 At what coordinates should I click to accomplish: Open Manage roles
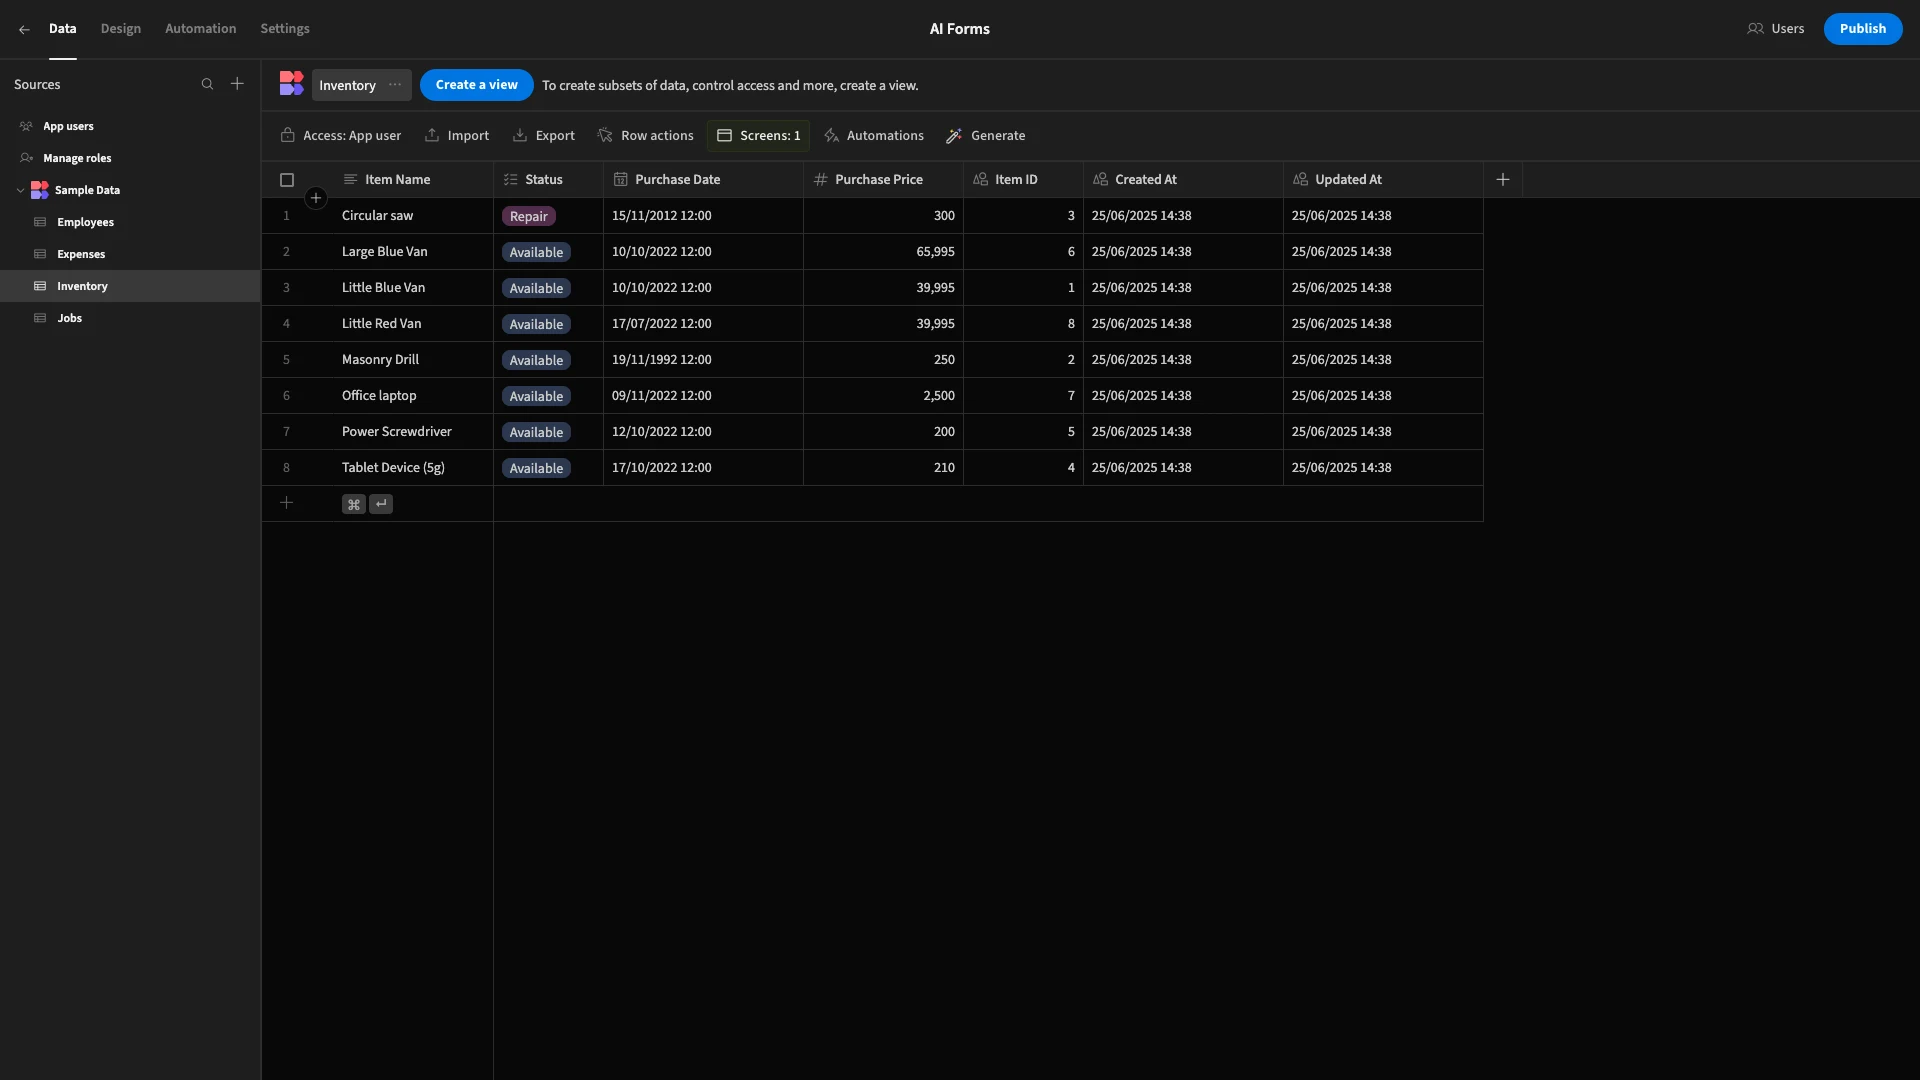click(x=130, y=158)
